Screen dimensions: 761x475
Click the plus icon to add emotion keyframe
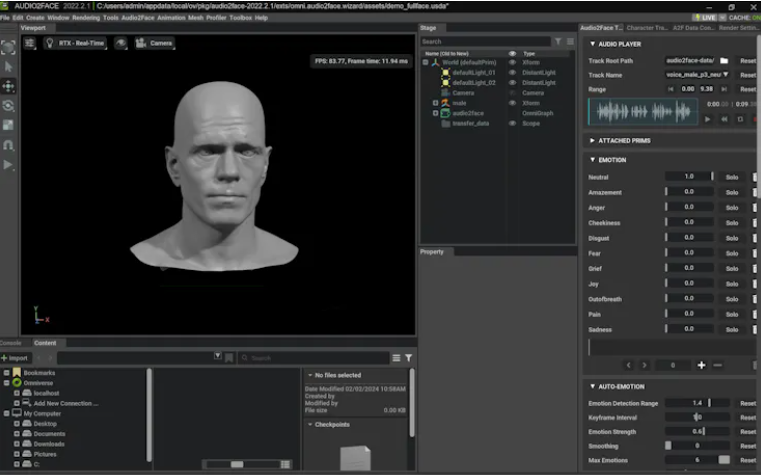pos(700,365)
